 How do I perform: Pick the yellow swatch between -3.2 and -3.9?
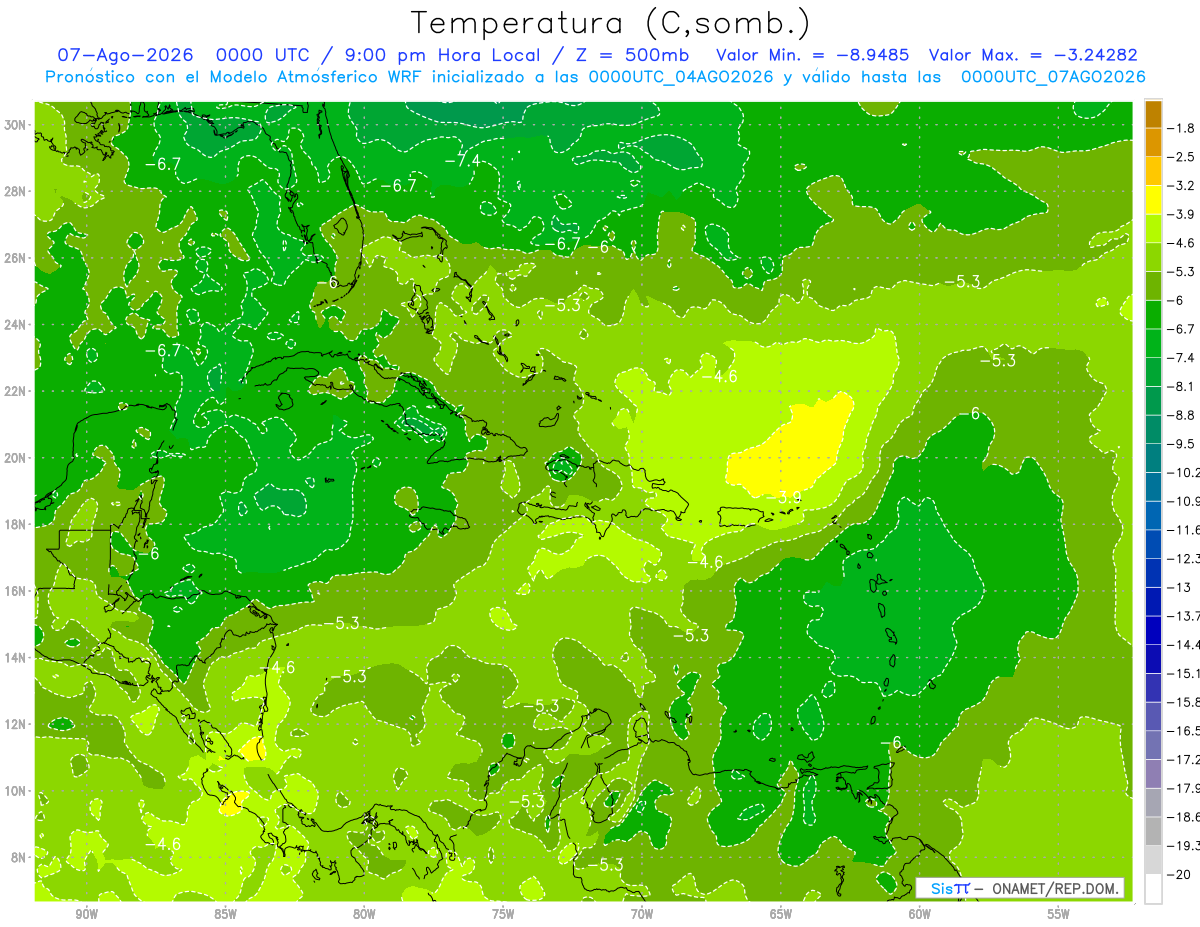pos(1153,200)
